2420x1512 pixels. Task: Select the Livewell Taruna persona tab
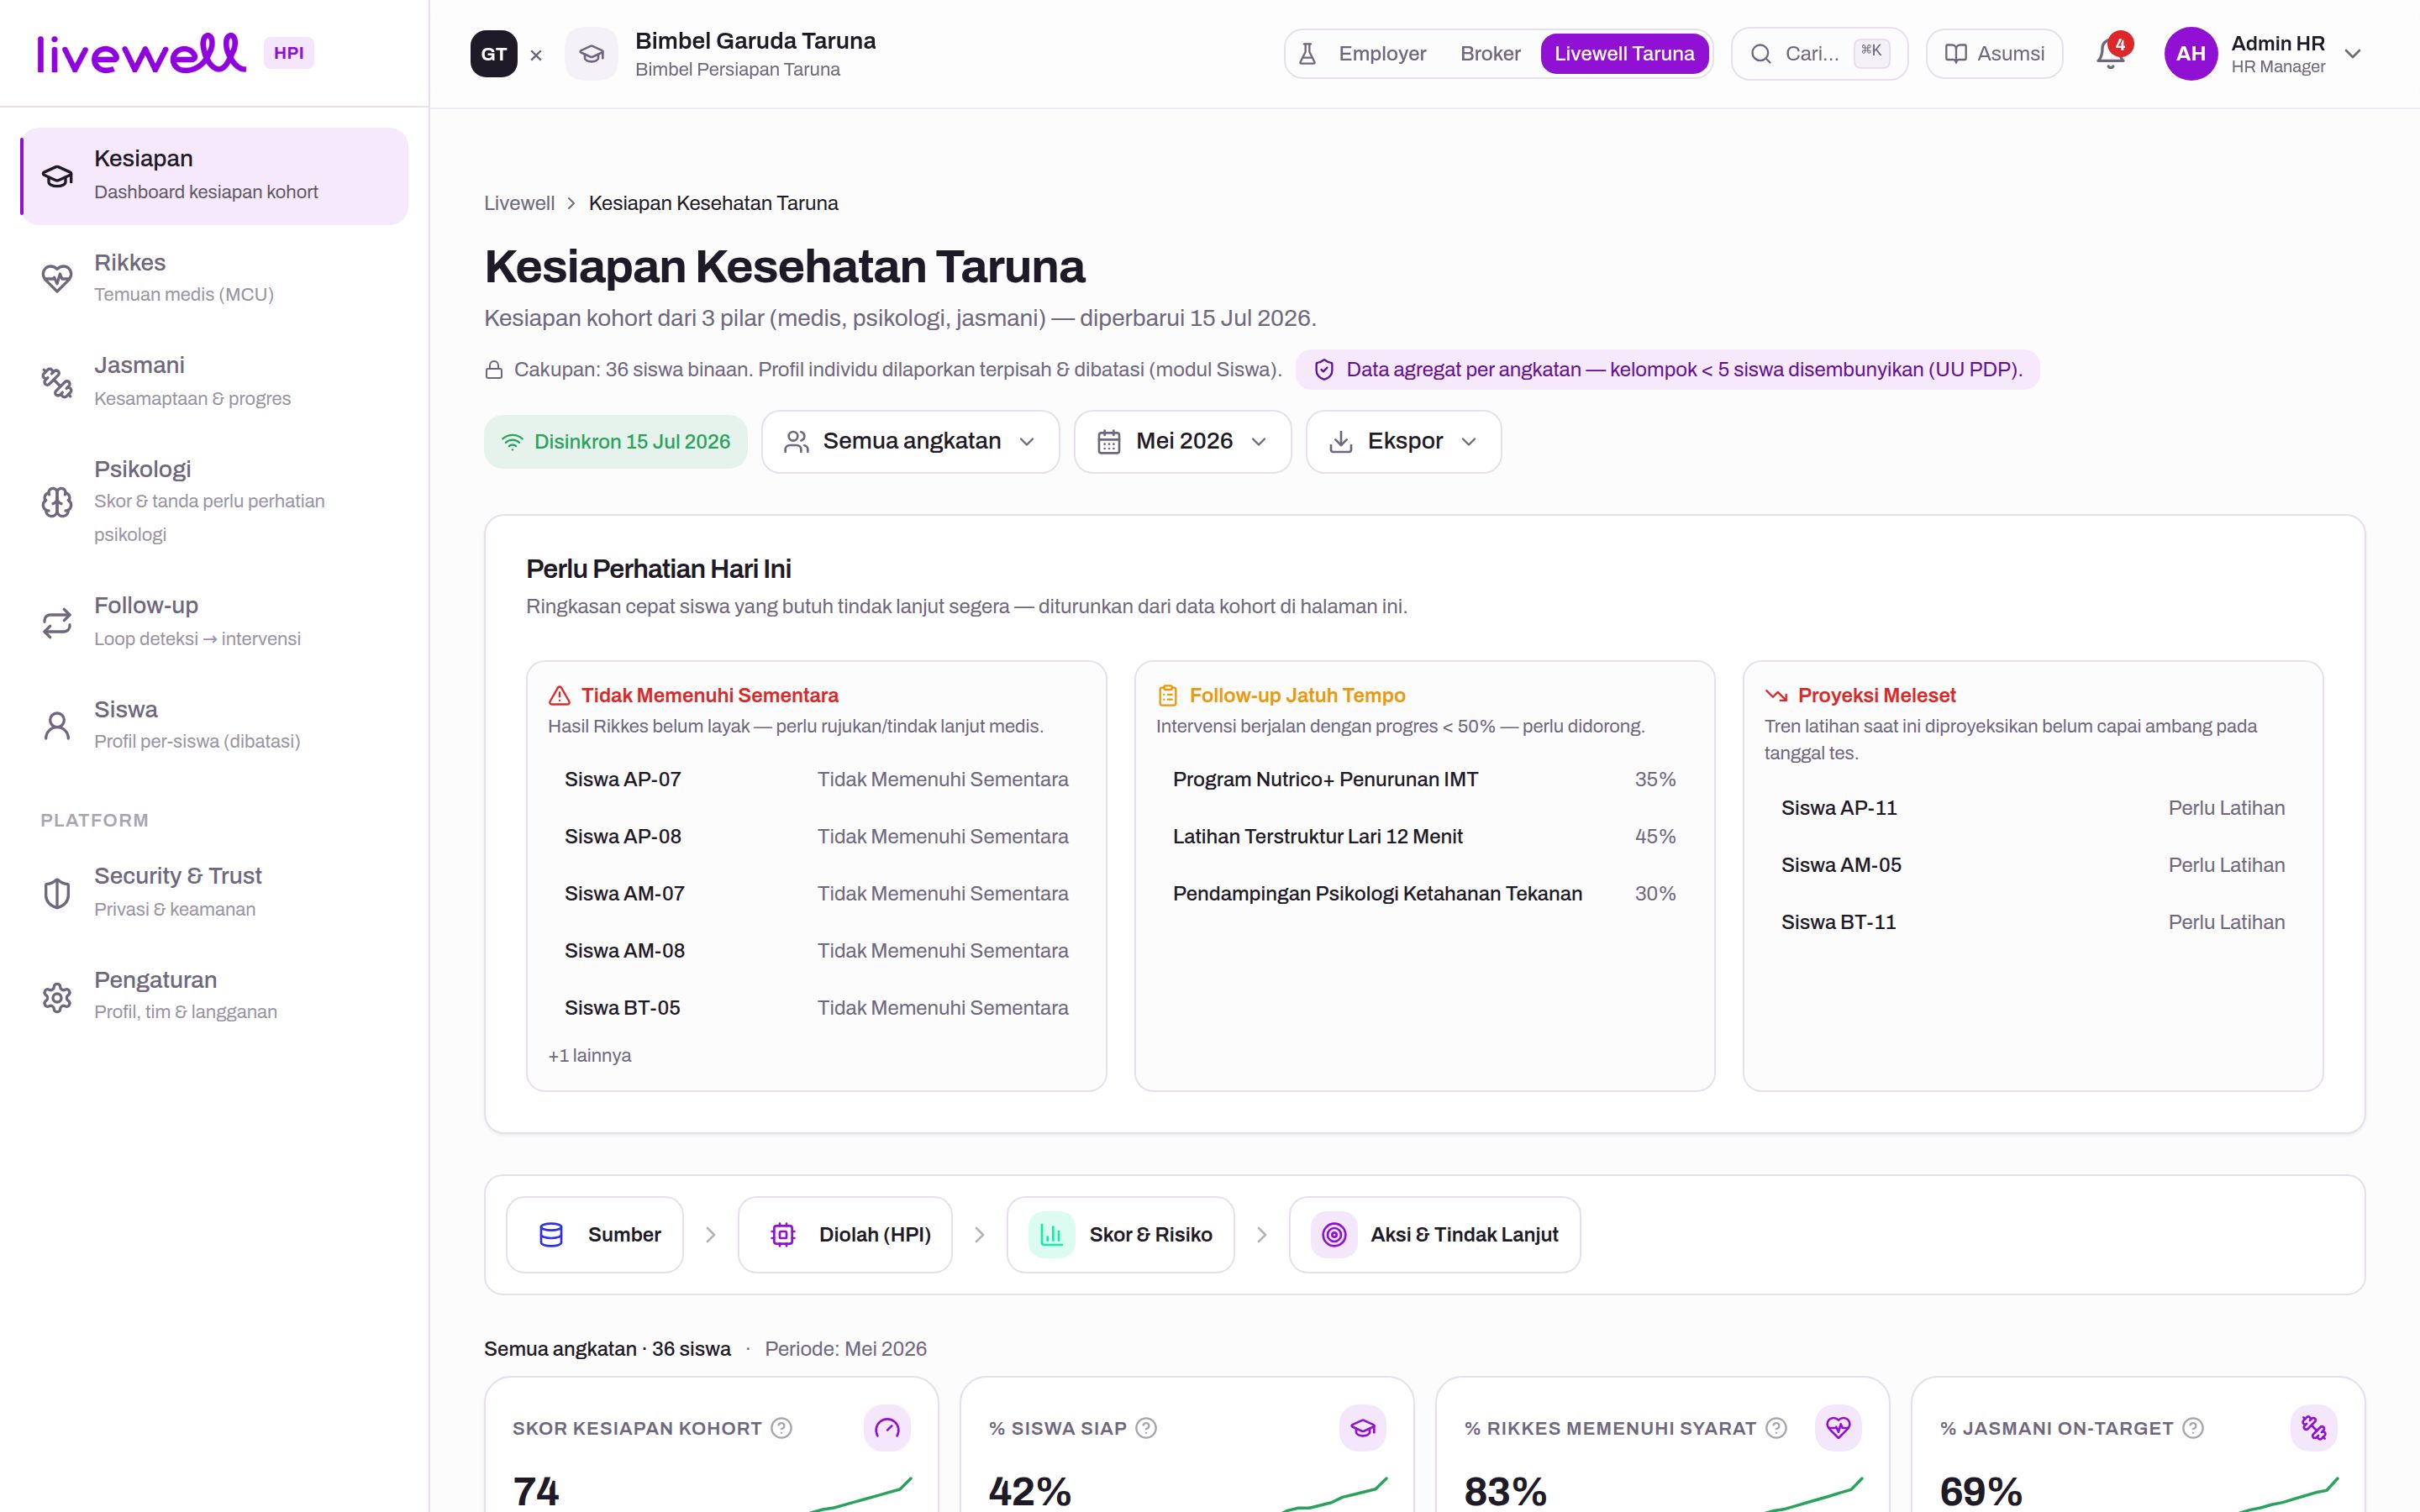tap(1624, 54)
